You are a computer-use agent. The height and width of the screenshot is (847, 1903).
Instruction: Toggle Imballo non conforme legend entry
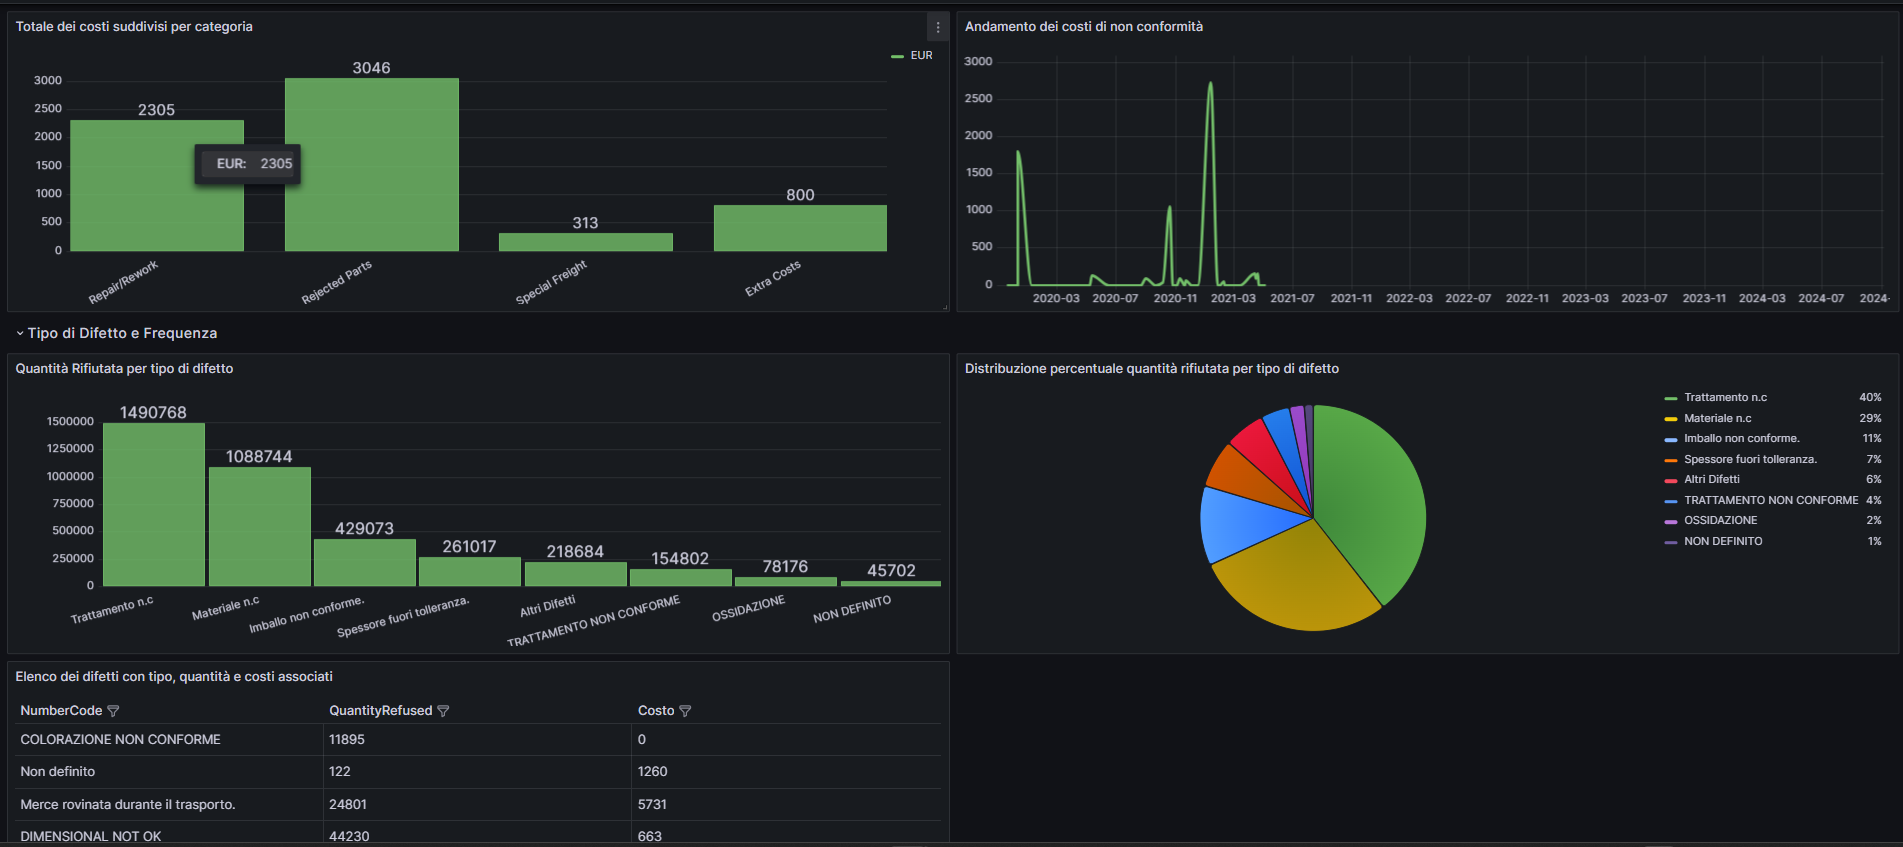click(x=1741, y=439)
